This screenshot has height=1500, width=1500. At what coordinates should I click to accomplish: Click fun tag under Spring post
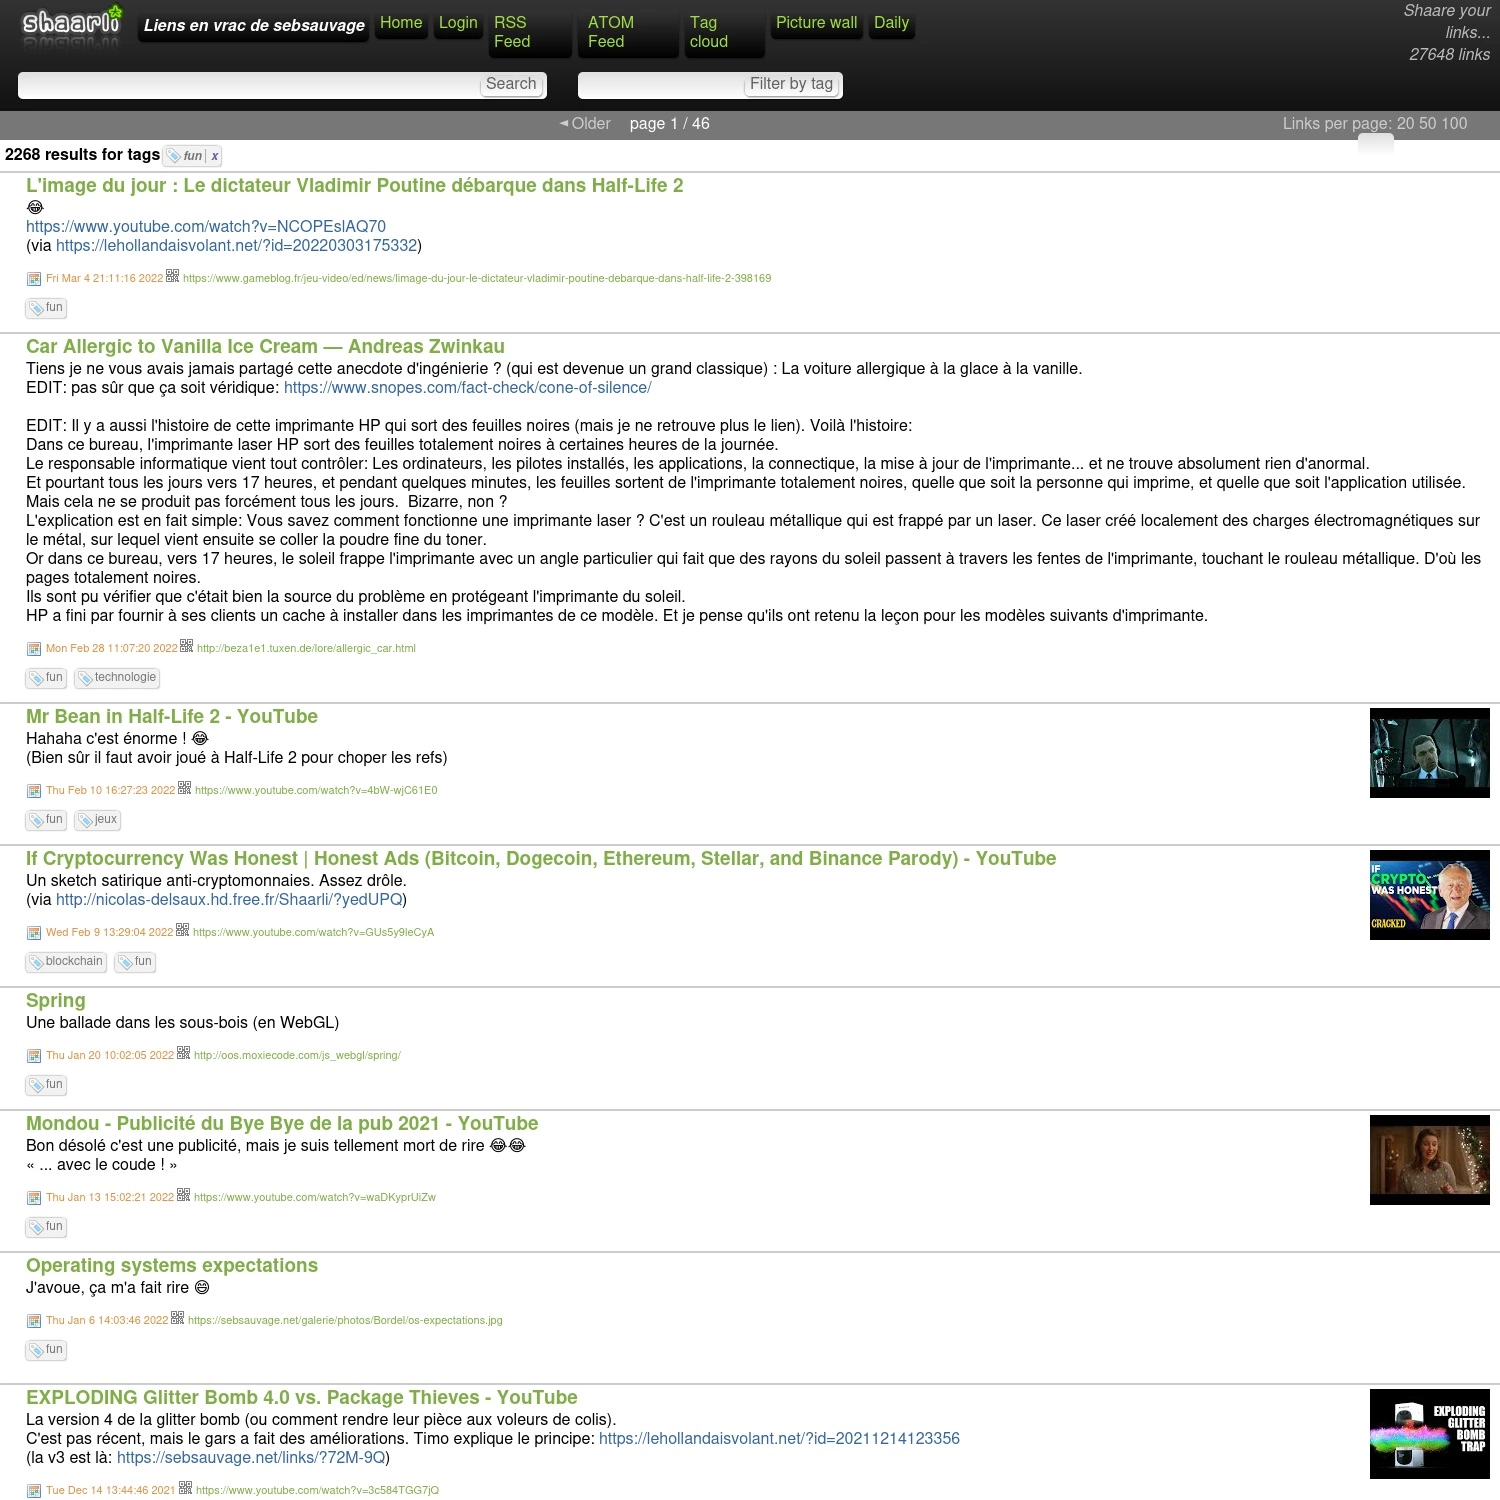point(46,1085)
